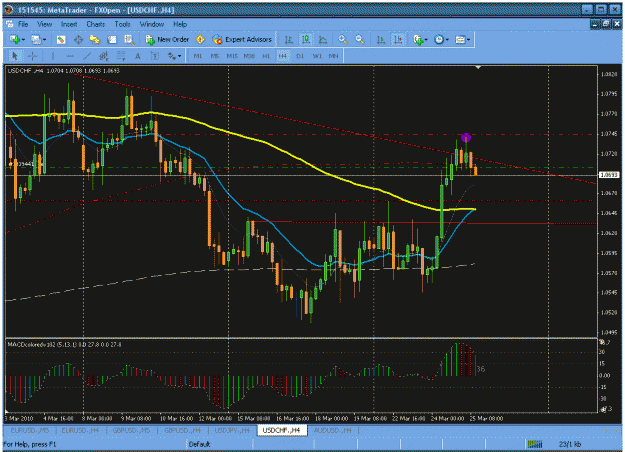
Task: Toggle the Terminal window icon
Action: (x=112, y=39)
